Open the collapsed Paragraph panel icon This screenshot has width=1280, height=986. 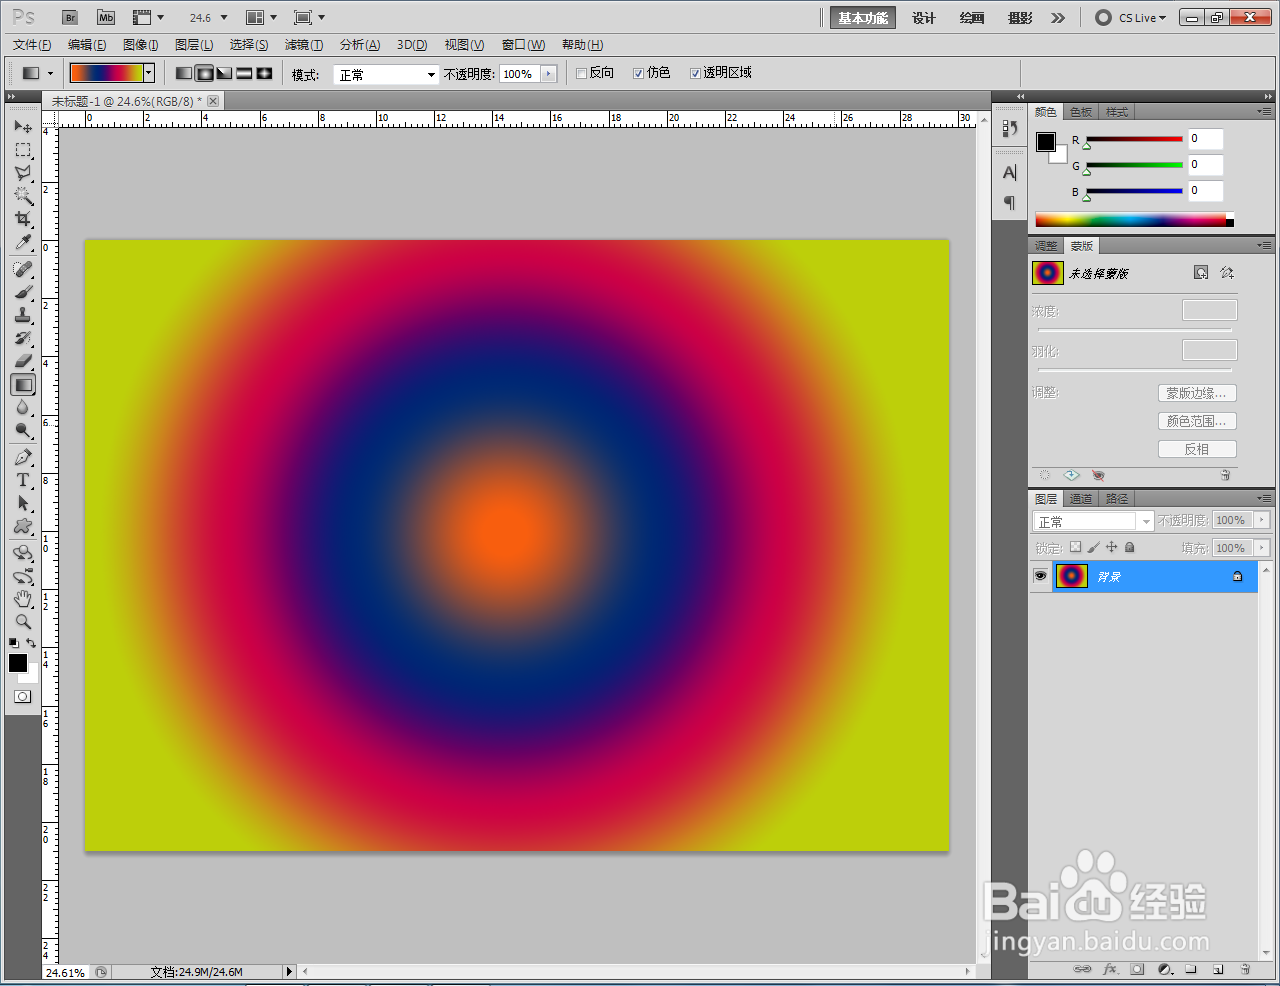pos(1009,203)
